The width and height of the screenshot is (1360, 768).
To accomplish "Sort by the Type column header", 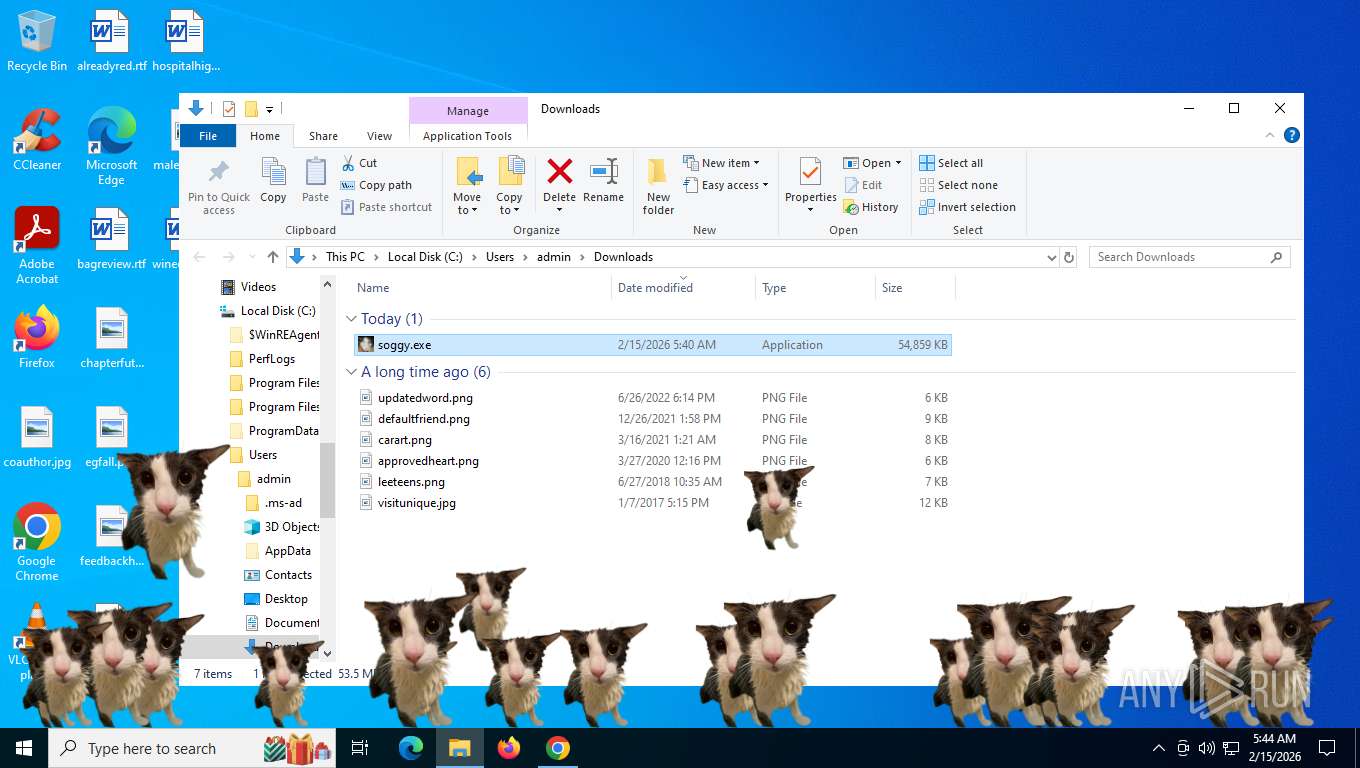I will 815,288.
